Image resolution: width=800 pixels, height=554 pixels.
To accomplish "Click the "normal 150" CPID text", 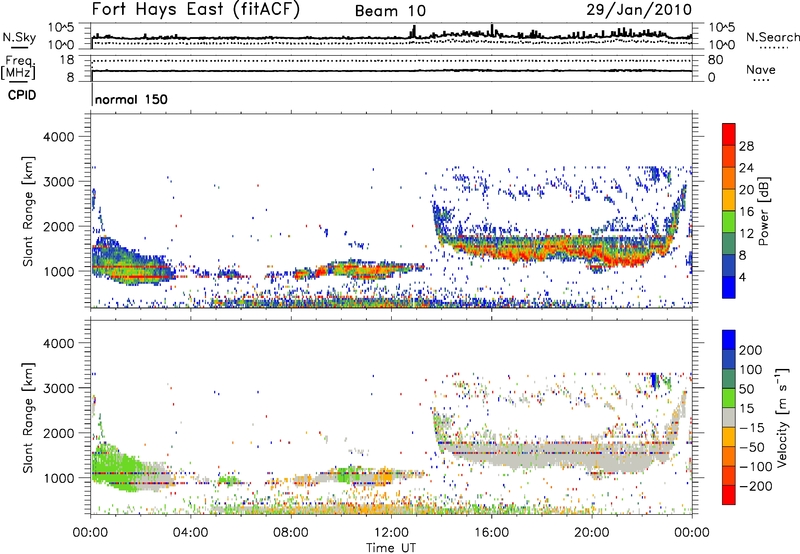I will 131,99.
